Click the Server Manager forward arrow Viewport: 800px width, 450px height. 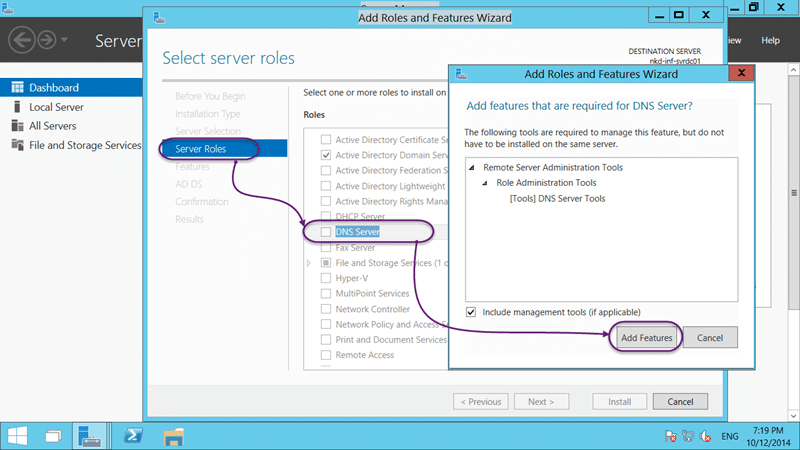(47, 39)
